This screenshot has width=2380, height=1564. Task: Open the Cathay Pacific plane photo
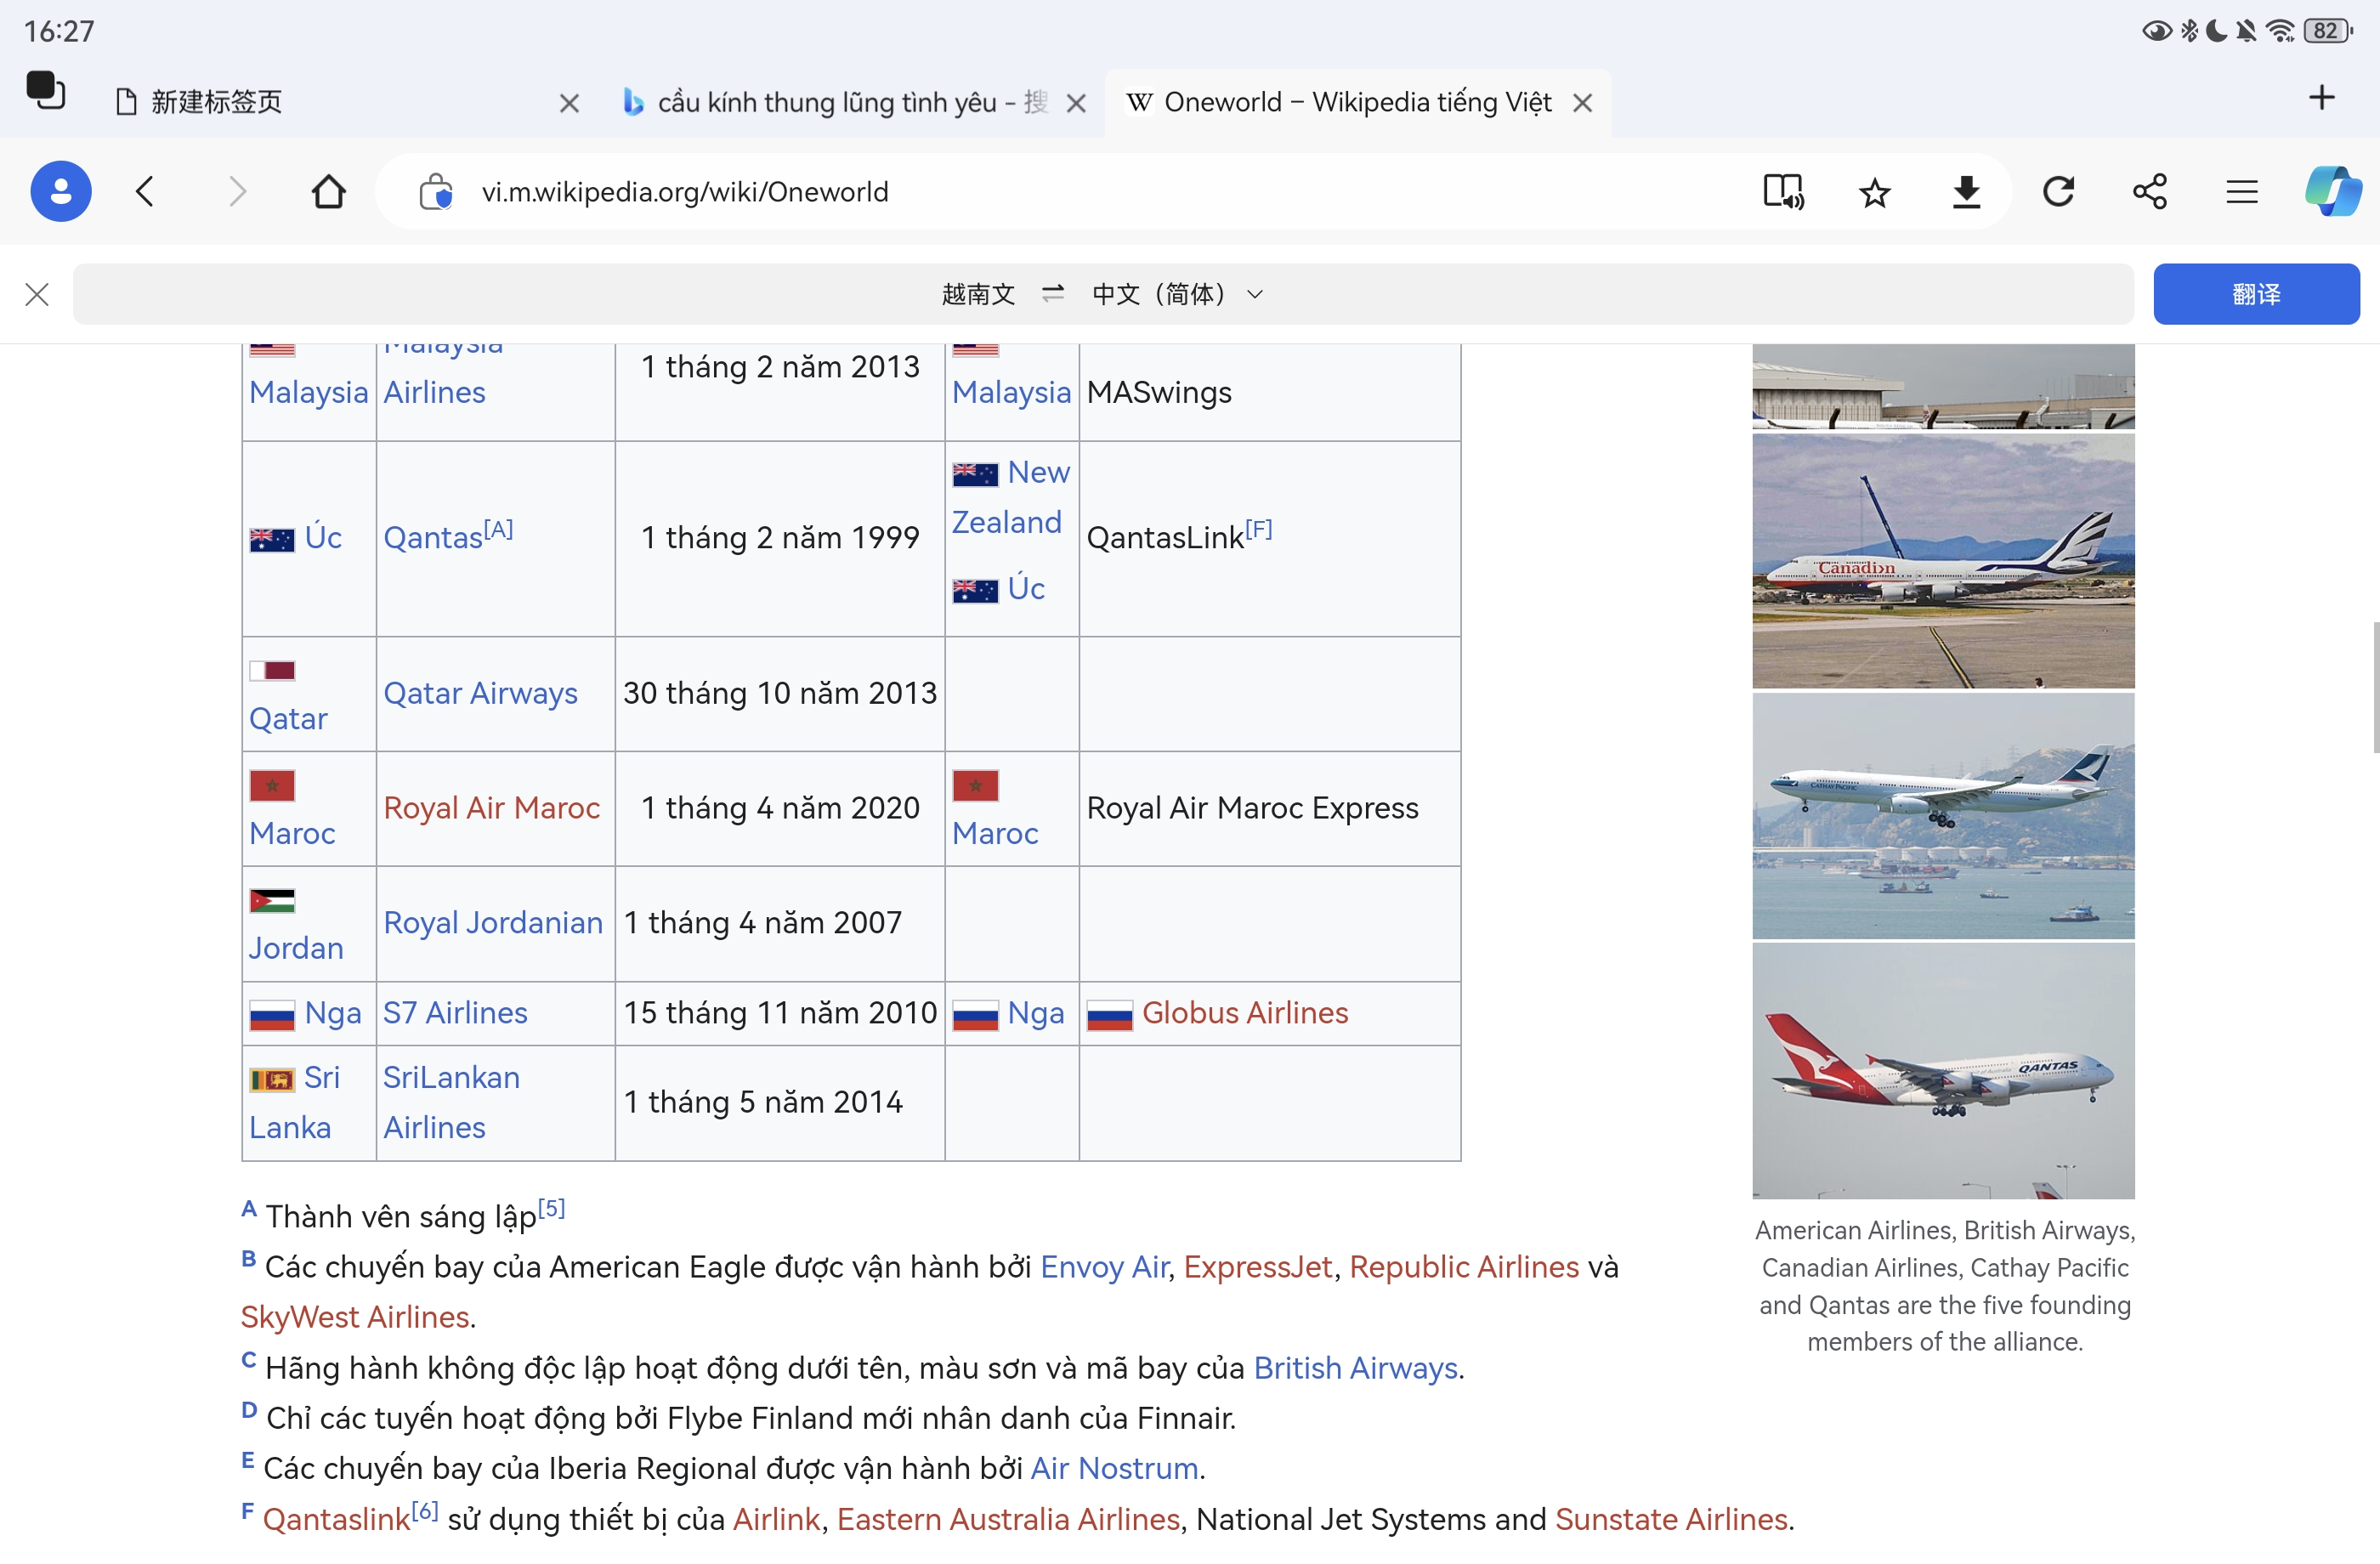click(x=1943, y=816)
